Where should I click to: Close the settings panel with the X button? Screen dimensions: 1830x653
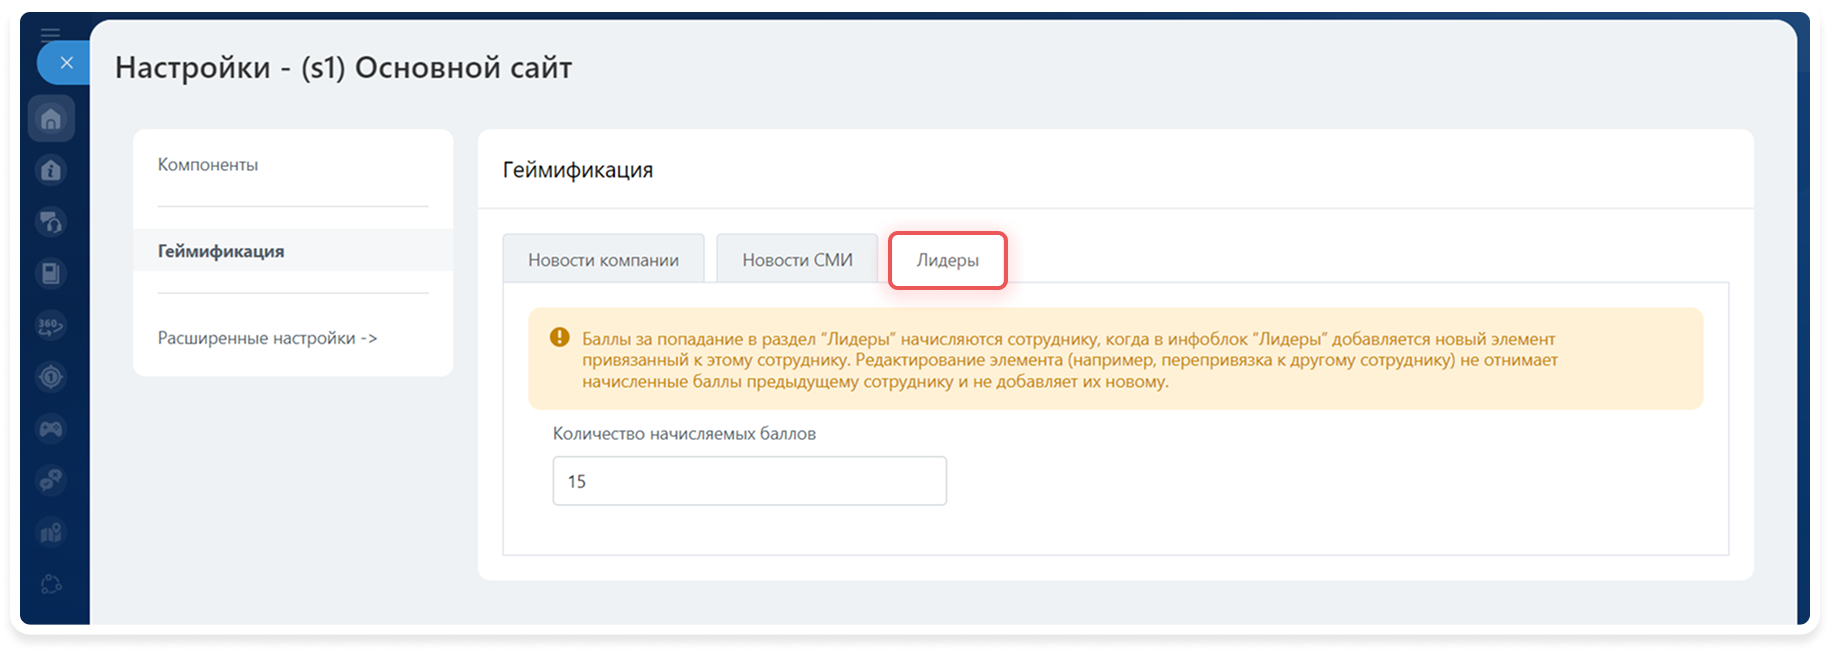66,63
